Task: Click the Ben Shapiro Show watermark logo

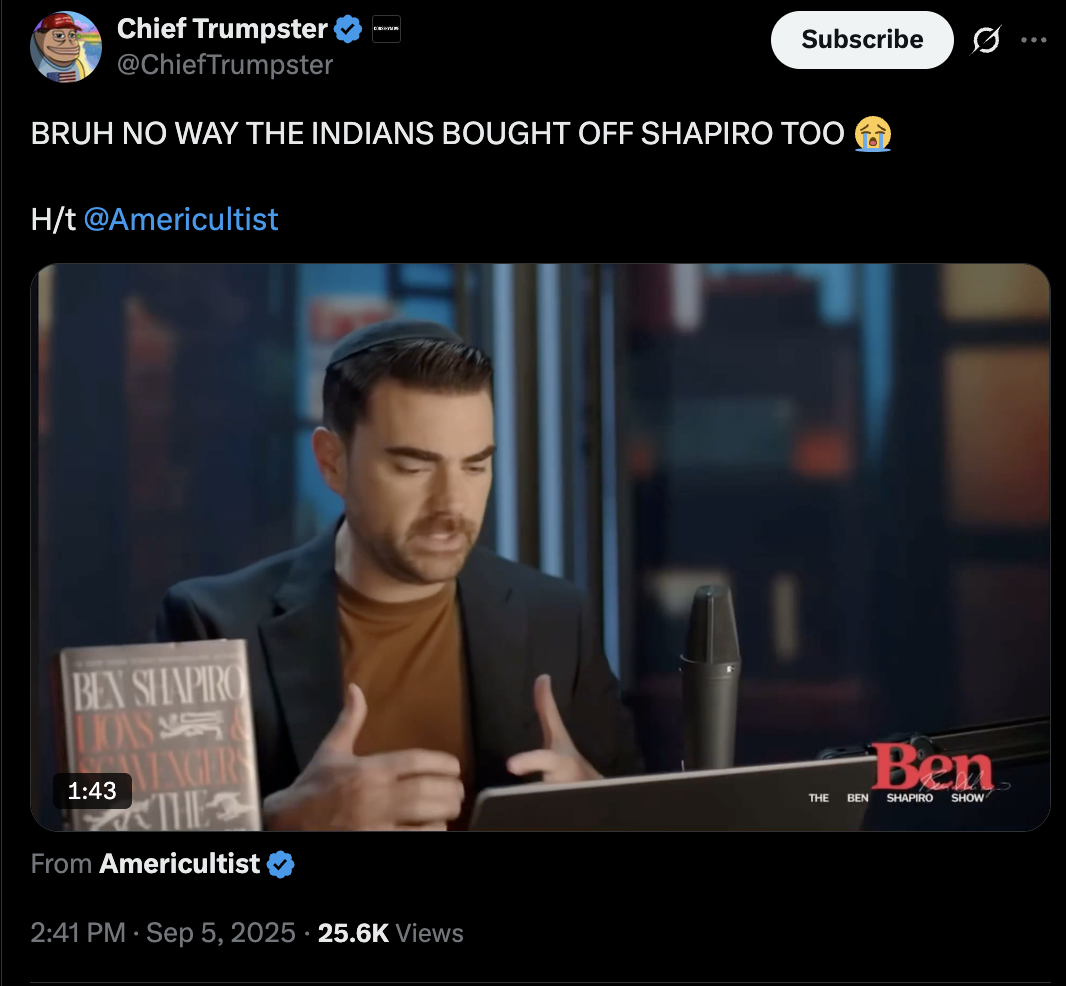Action: 908,775
